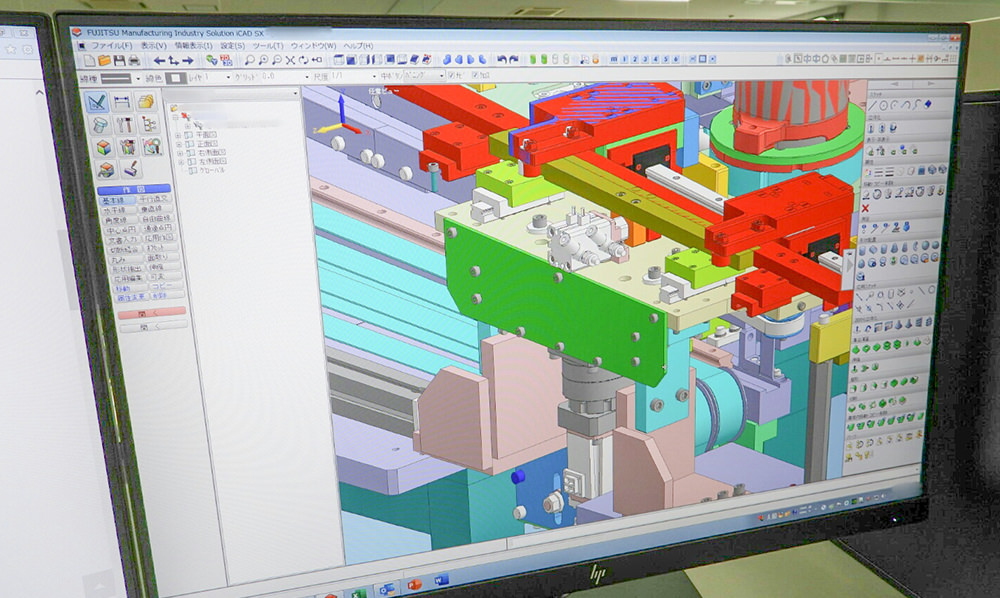Click the line tool in right palette
1000x598 pixels.
pyautogui.click(x=873, y=105)
